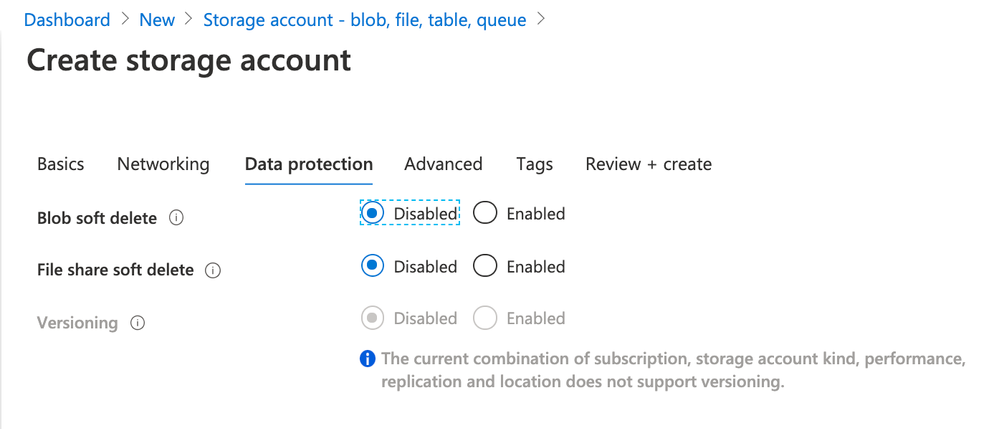Jump to Review + create tab
Viewport: 999px width, 429px height.
click(x=648, y=164)
